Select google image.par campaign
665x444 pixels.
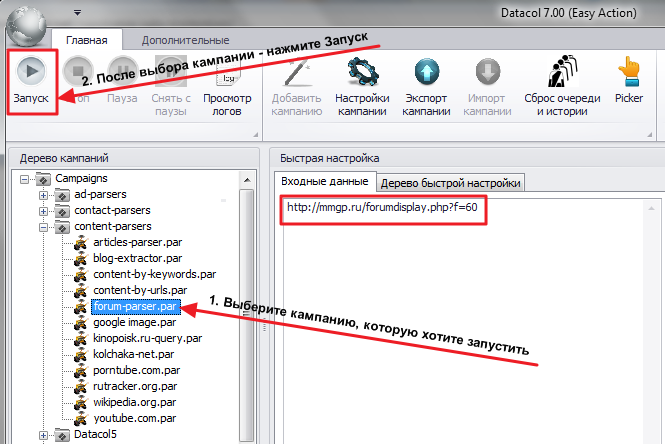click(x=134, y=322)
